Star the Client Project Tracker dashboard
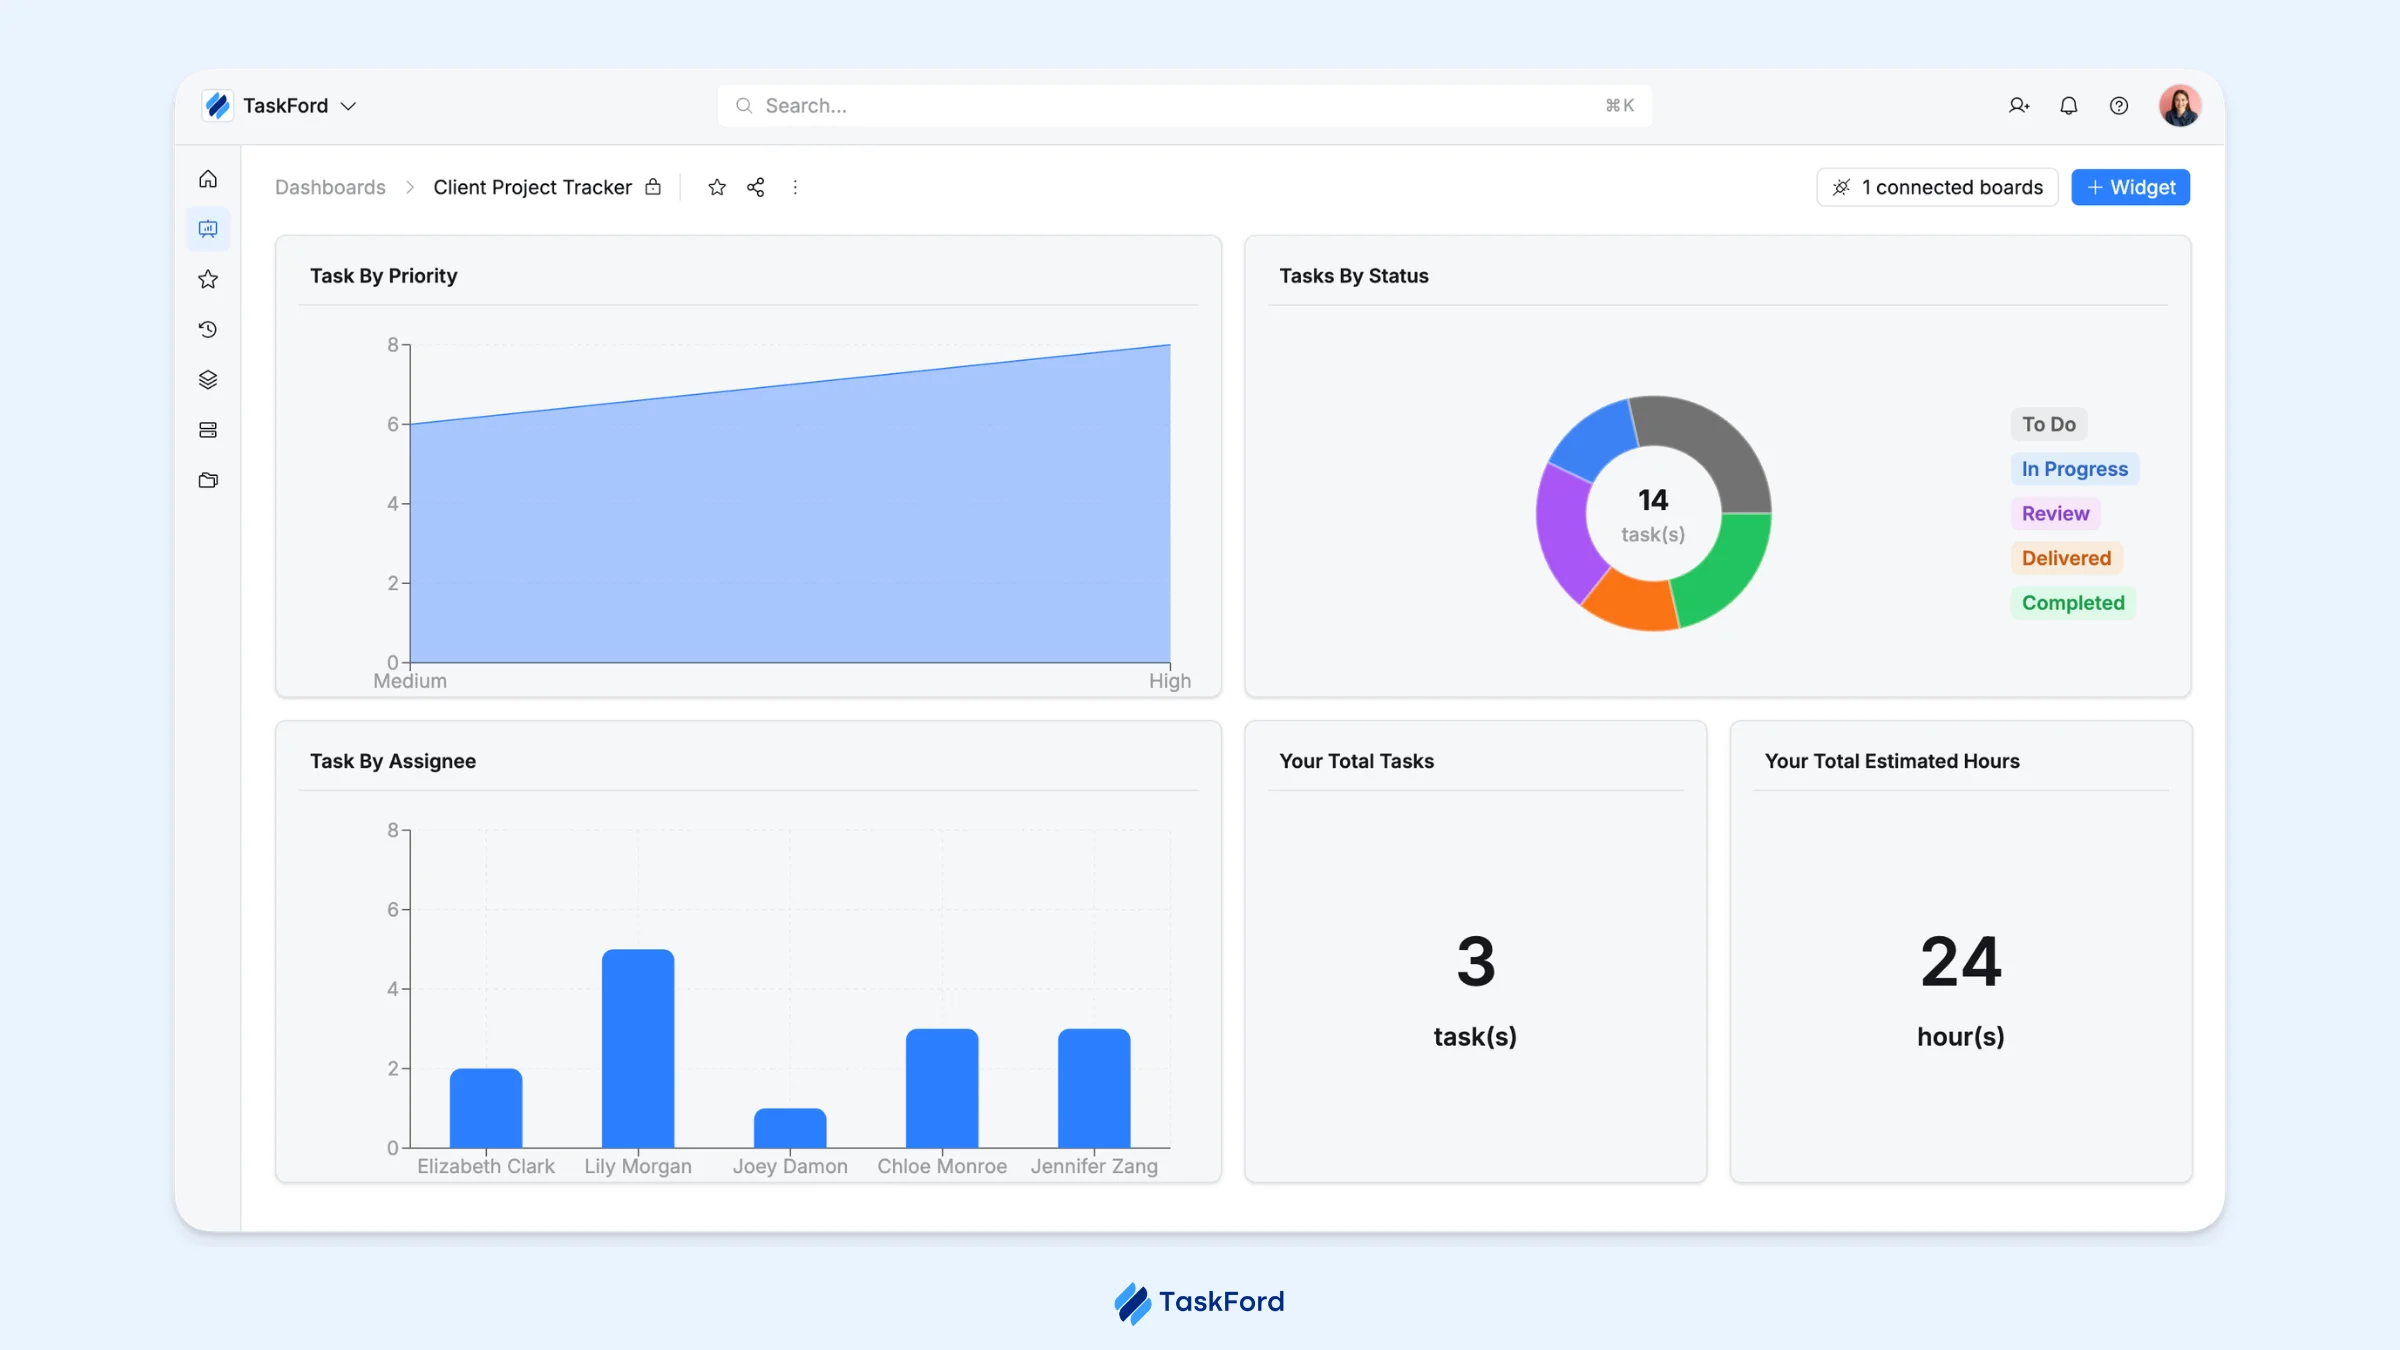Image resolution: width=2400 pixels, height=1350 pixels. pos(717,187)
